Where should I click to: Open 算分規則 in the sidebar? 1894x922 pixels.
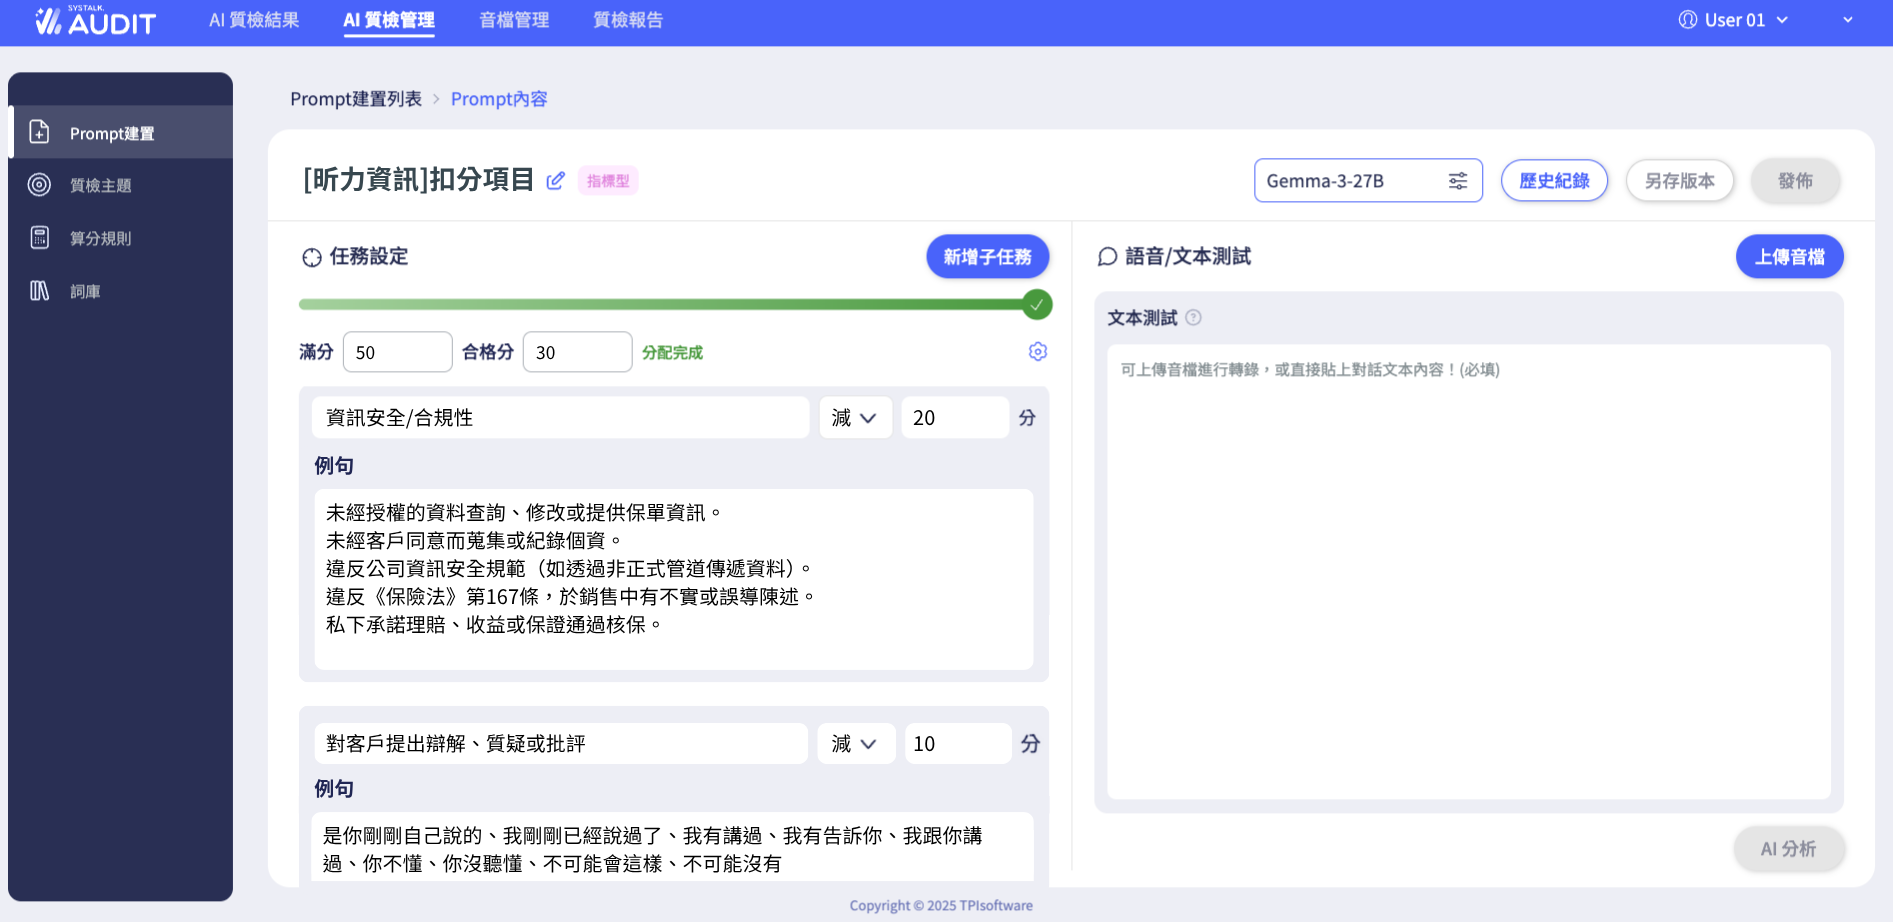(100, 238)
